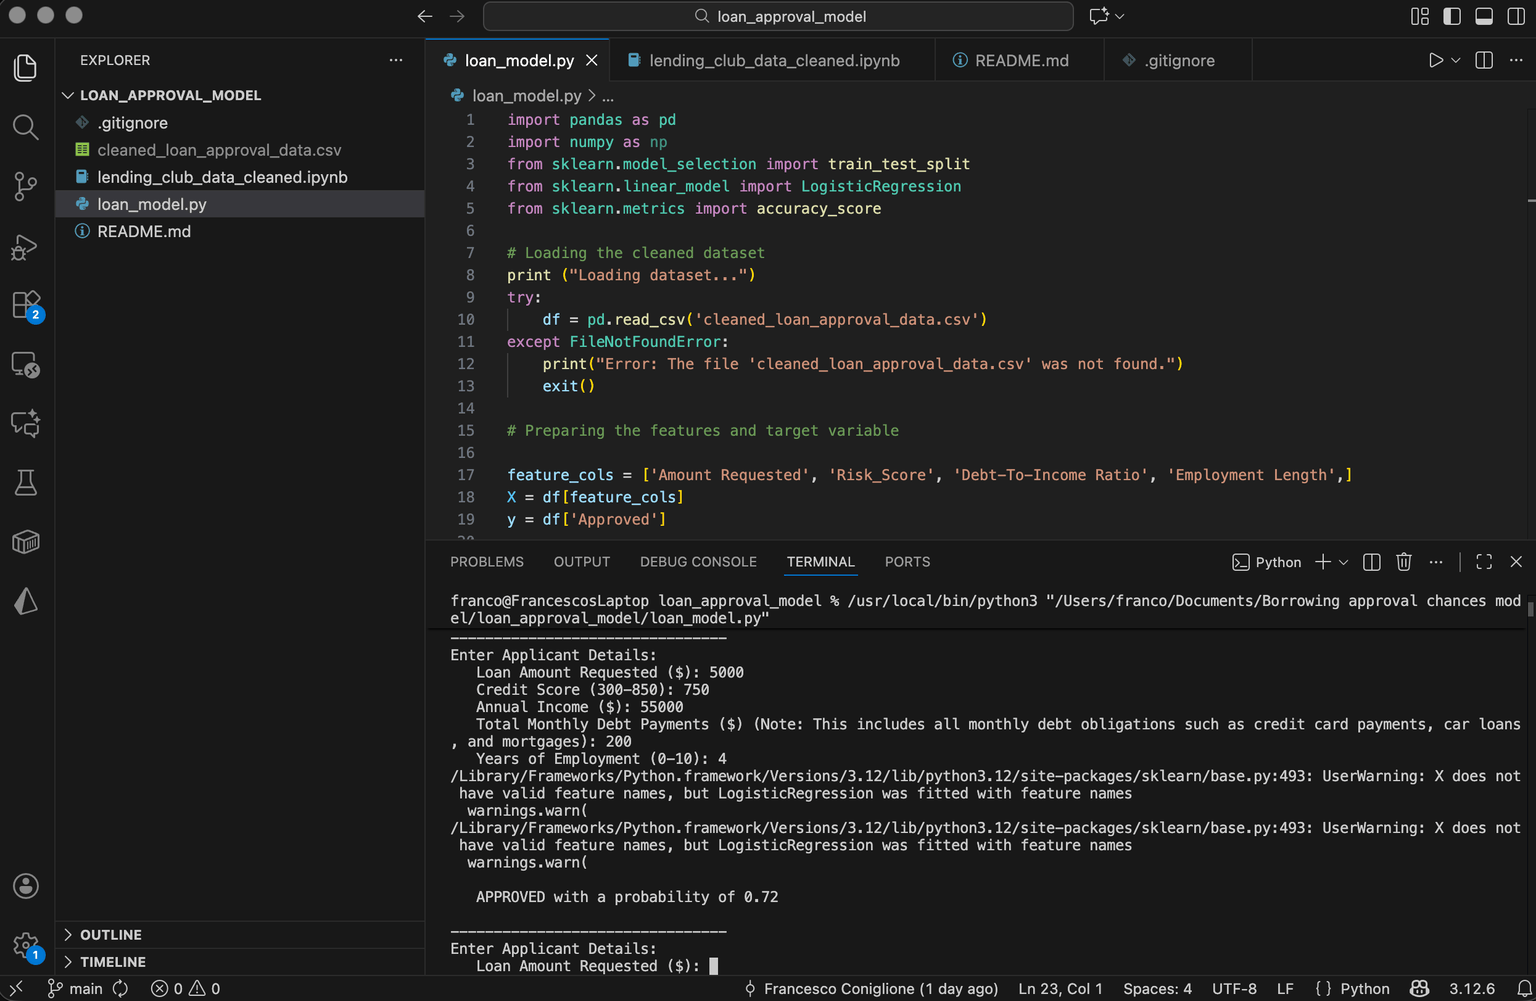Viewport: 1536px width, 1001px height.
Task: Click the main branch in status bar
Action: point(76,989)
